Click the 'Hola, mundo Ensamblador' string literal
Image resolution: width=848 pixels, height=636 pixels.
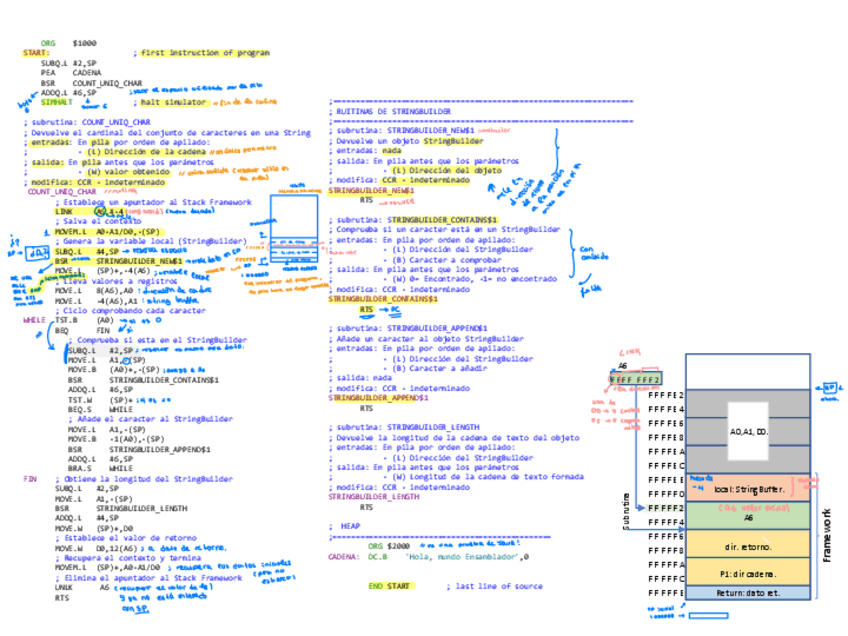coord(462,556)
